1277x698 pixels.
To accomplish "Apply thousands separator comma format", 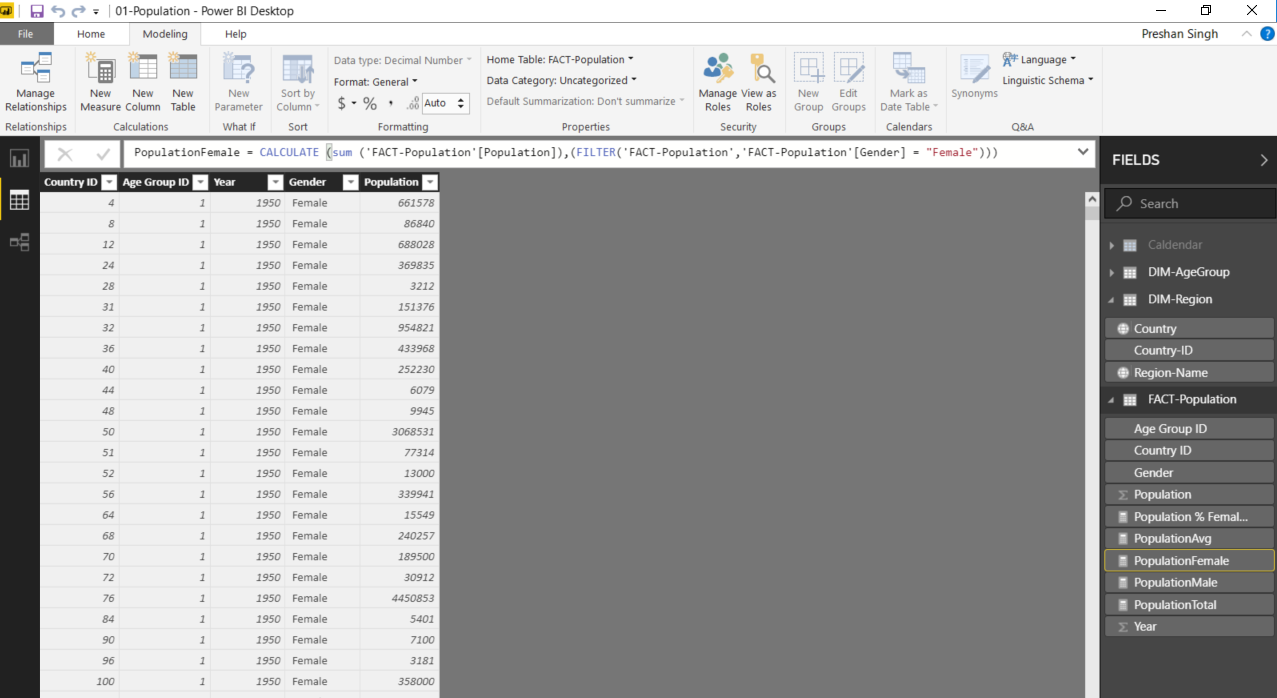I will (390, 103).
